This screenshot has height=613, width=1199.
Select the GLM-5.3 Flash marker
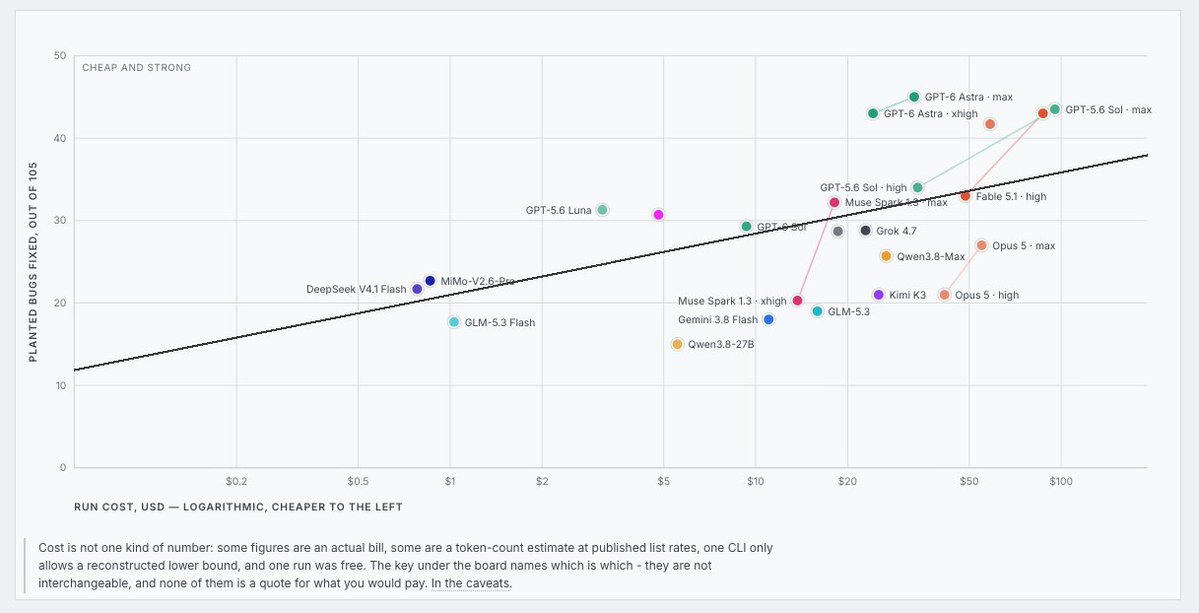[x=454, y=322]
